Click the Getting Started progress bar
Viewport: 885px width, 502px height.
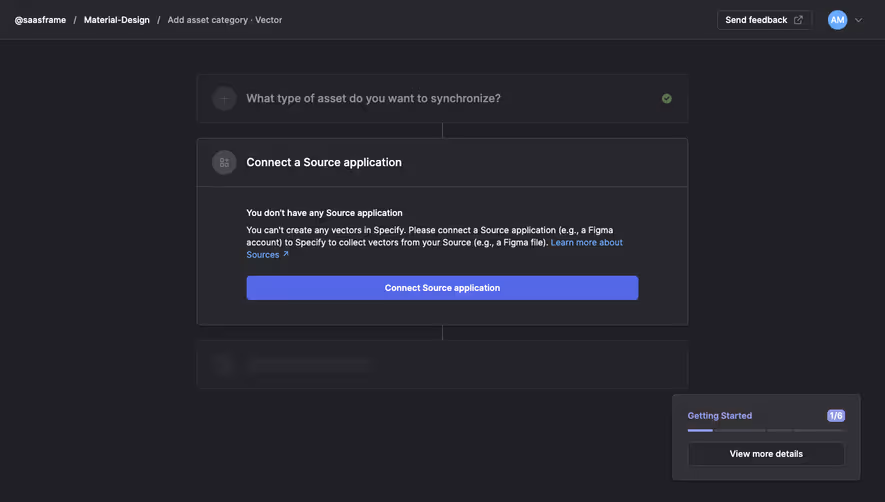click(x=766, y=430)
